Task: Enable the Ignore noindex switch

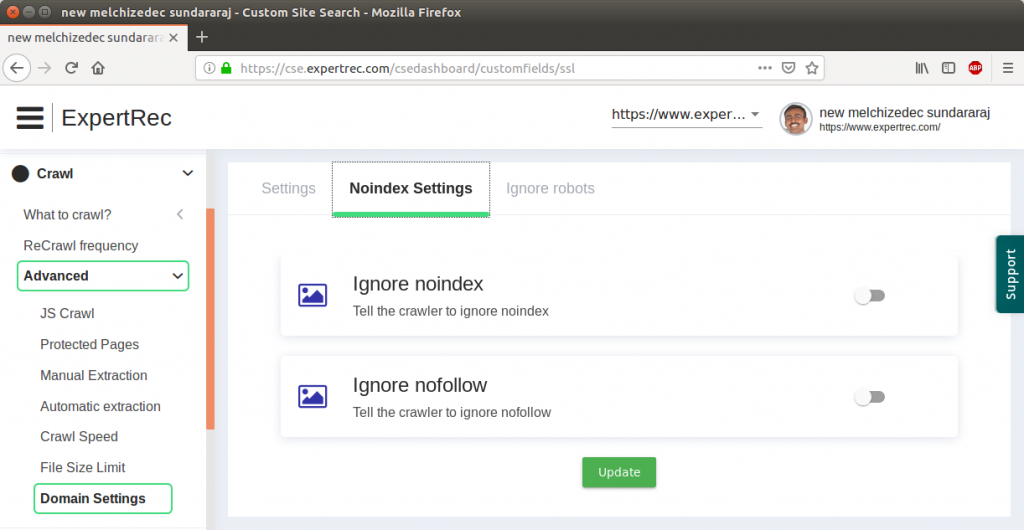Action: pyautogui.click(x=869, y=296)
